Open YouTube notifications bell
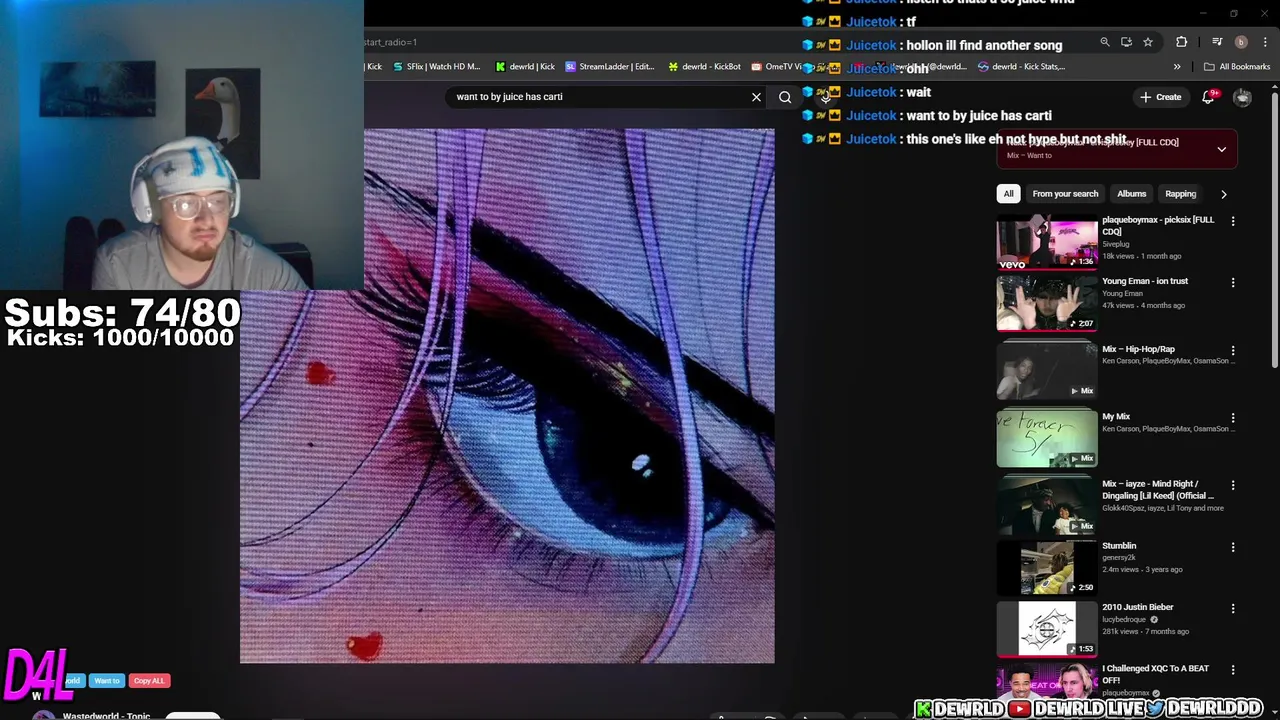 coord(1208,97)
